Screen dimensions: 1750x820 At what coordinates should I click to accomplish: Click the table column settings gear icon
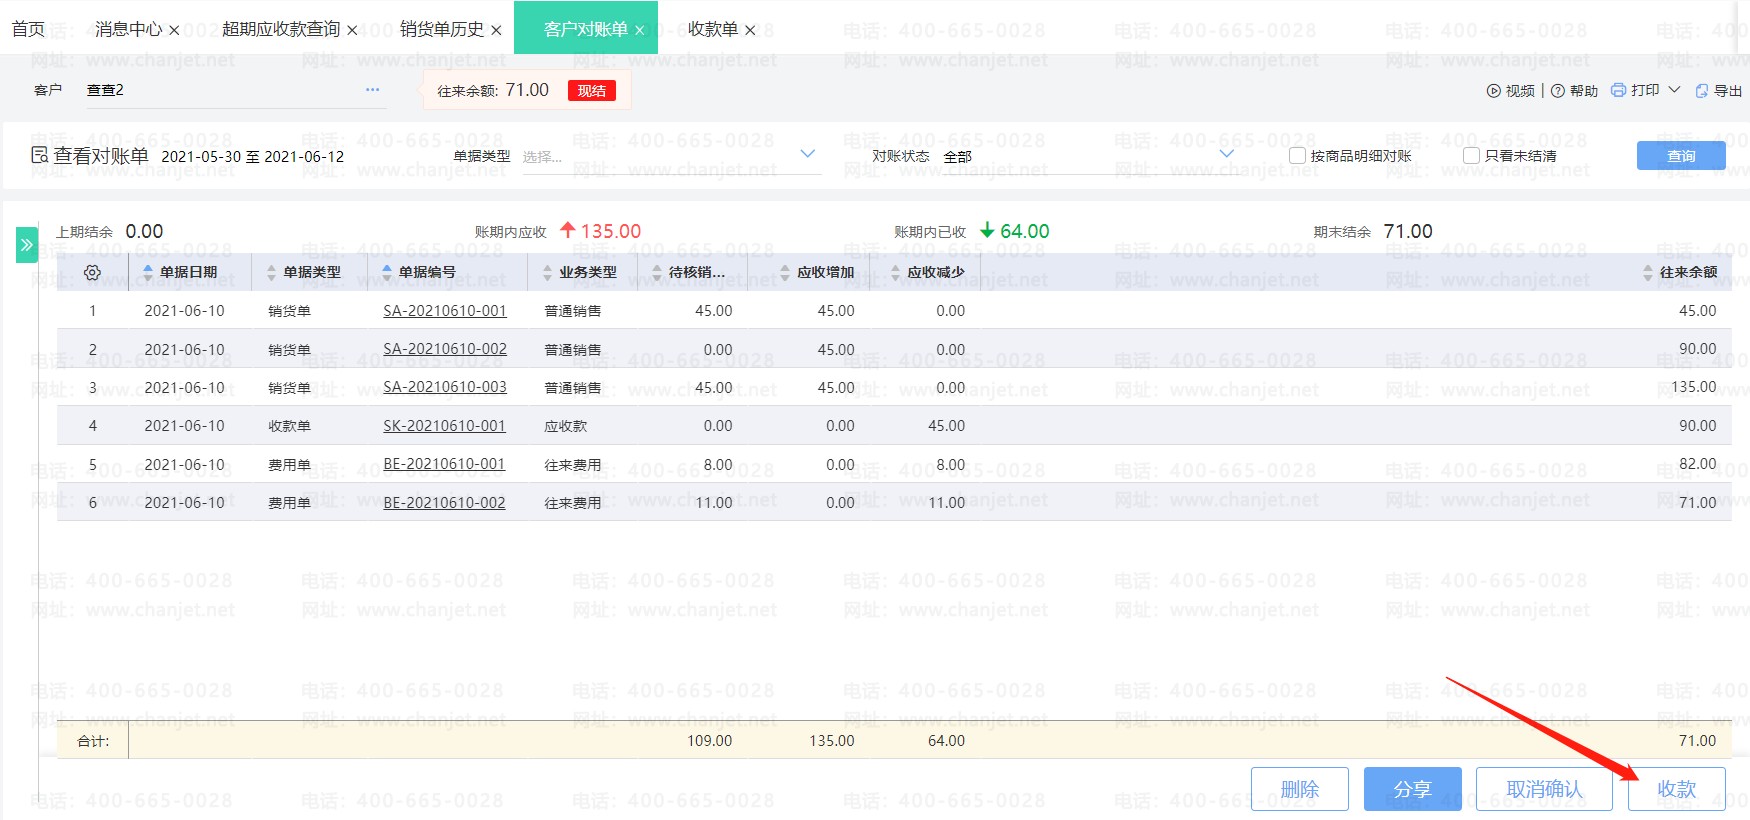[92, 272]
